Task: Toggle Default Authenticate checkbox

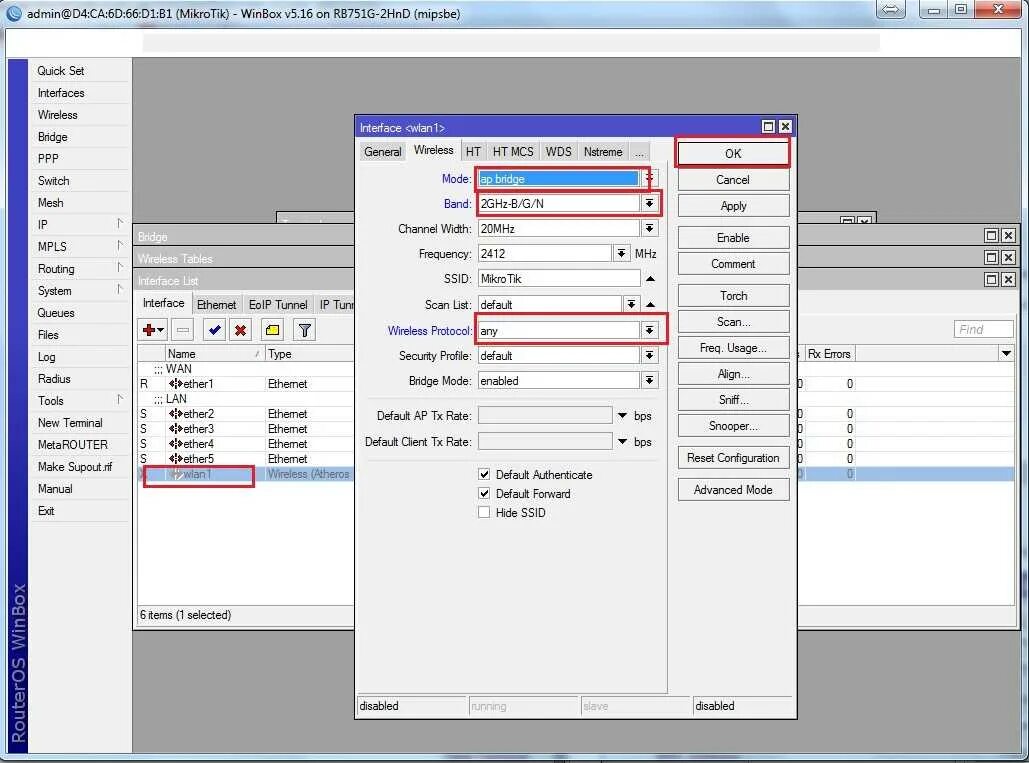Action: coord(484,474)
